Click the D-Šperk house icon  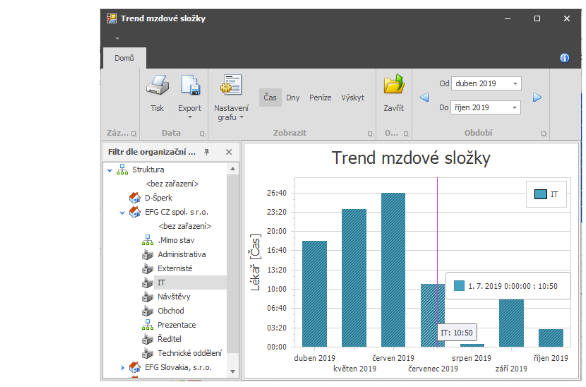click(135, 198)
